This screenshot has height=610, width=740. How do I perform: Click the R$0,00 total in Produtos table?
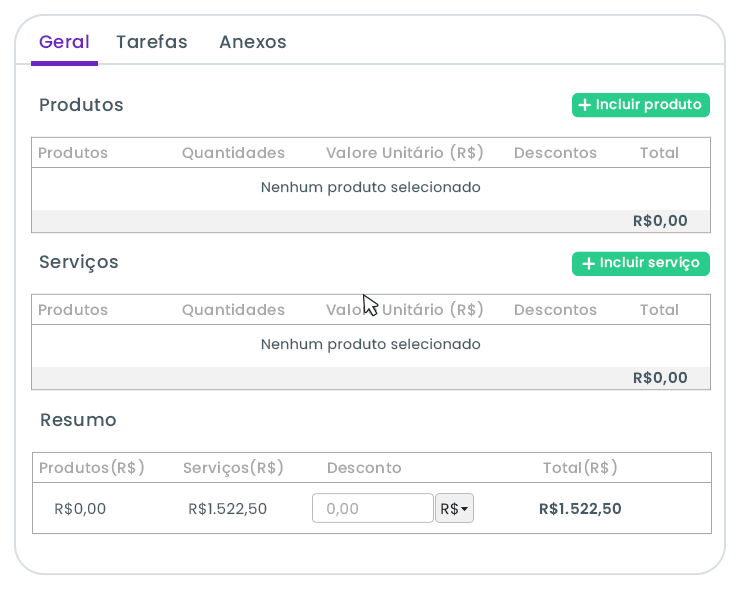[660, 221]
